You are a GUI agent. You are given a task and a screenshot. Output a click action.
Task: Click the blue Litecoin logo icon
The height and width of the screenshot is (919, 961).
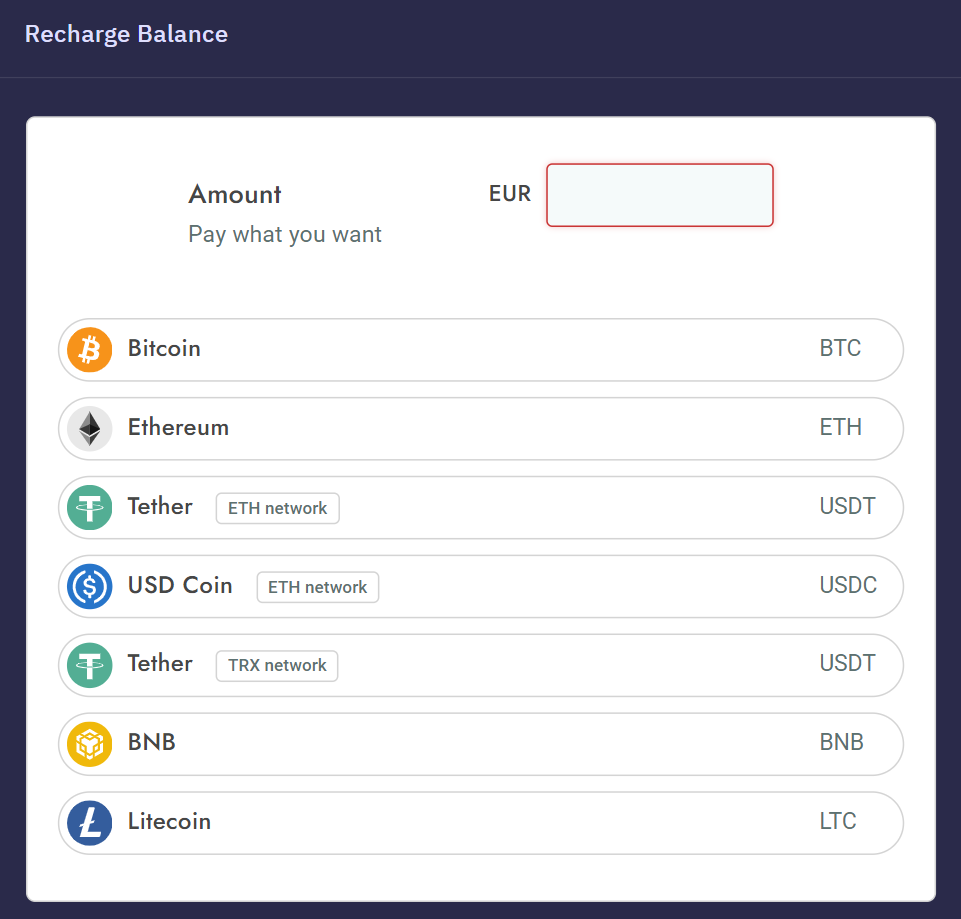(89, 823)
